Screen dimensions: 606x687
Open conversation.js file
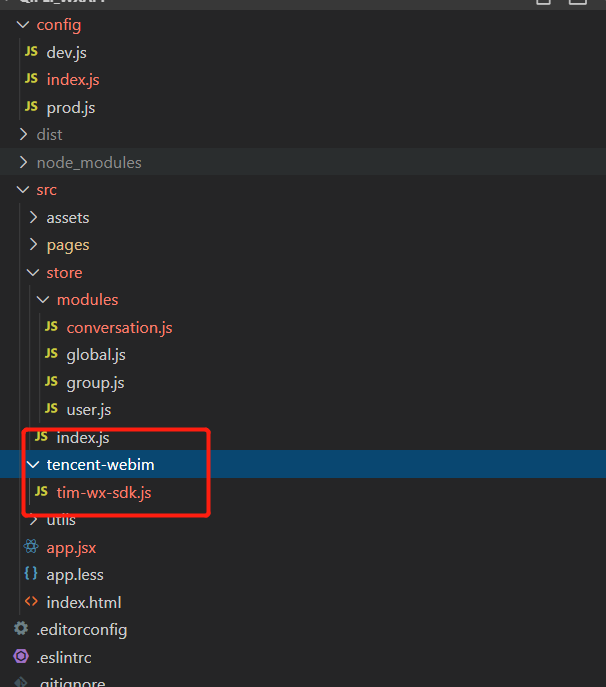(120, 328)
